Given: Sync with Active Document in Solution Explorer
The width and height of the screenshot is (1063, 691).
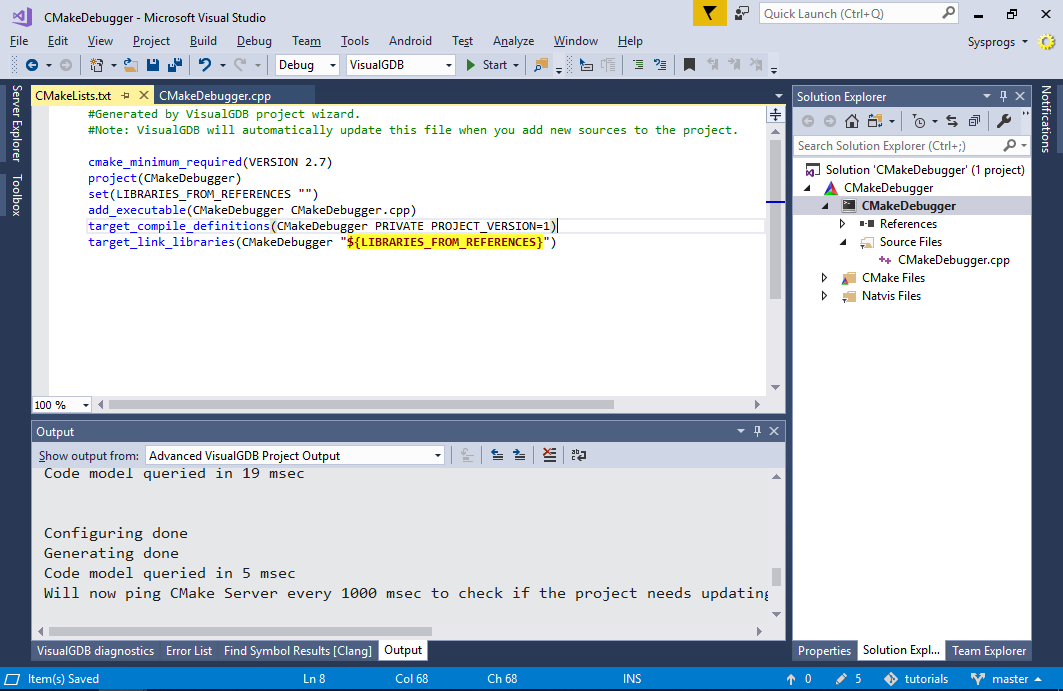Looking at the screenshot, I should [952, 121].
